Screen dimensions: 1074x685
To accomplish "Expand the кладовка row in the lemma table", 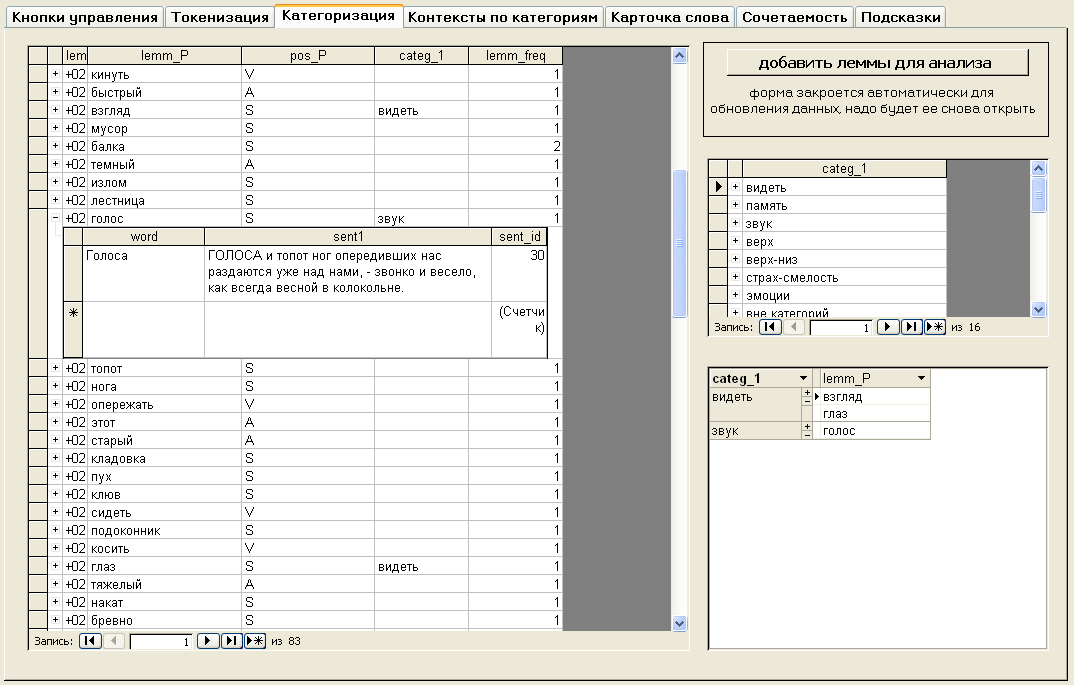I will (x=55, y=458).
